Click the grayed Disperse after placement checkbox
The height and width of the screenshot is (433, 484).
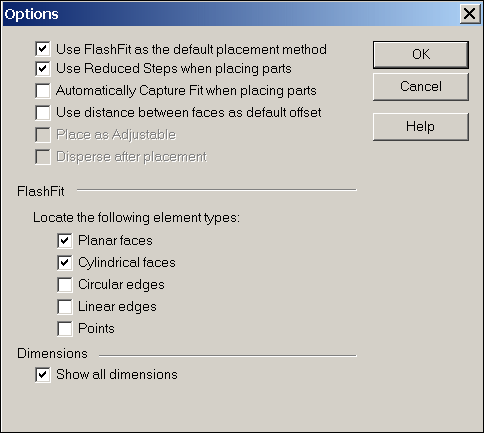click(43, 157)
